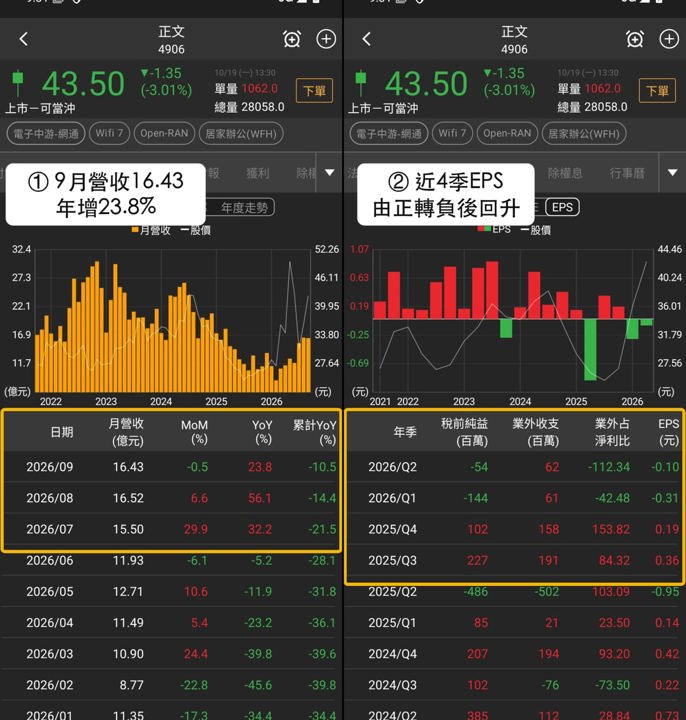686x720 pixels.
Task: Select the 2026/06 revenue row
Action: click(x=171, y=560)
